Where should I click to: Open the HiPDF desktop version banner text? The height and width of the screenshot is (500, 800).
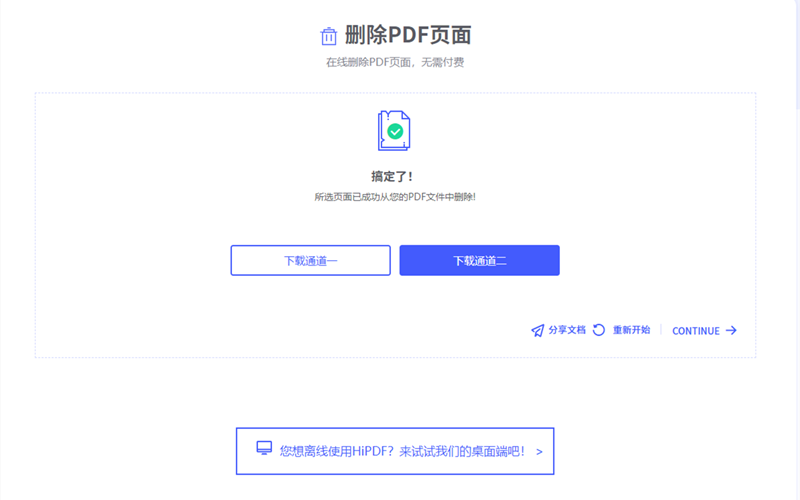pos(402,451)
